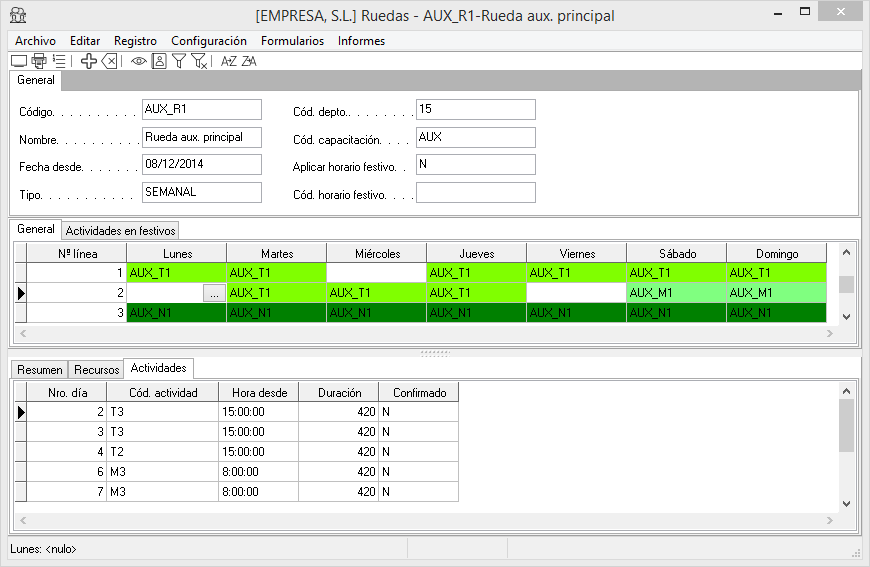
Task: Click the screen preview toolbar icon
Action: pyautogui.click(x=18, y=61)
